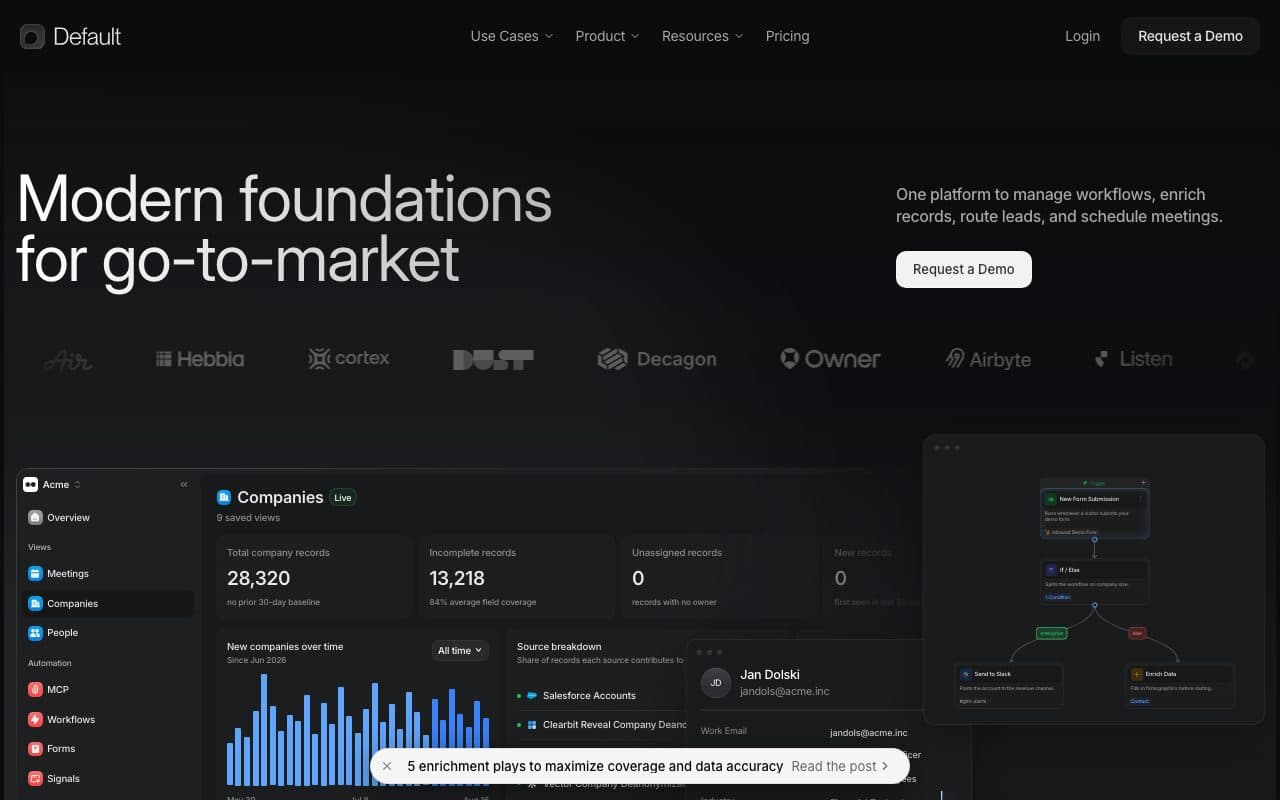Image resolution: width=1280 pixels, height=800 pixels.
Task: Click the Signals icon in the sidebar
Action: click(36, 779)
